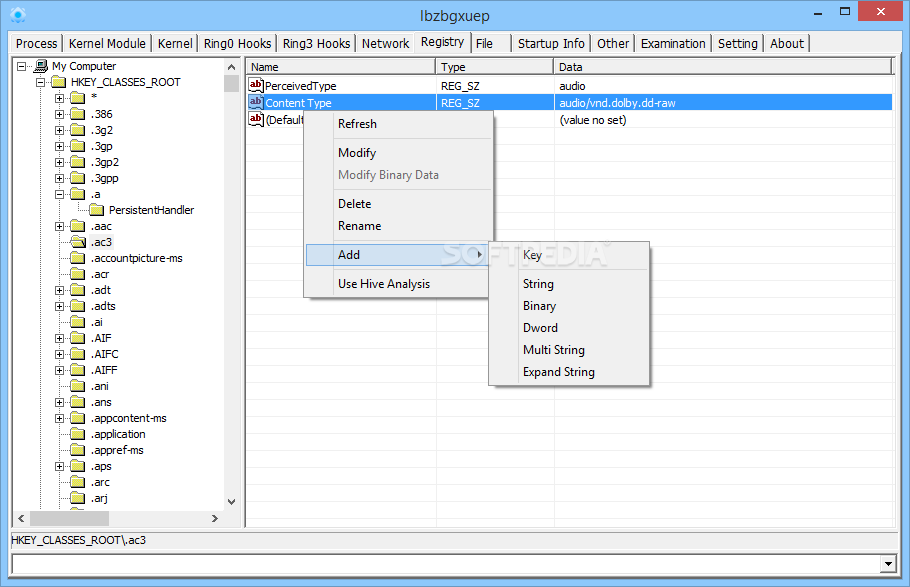Click the (Default) string value icon
Viewport: 910px width, 587px height.
coord(256,120)
